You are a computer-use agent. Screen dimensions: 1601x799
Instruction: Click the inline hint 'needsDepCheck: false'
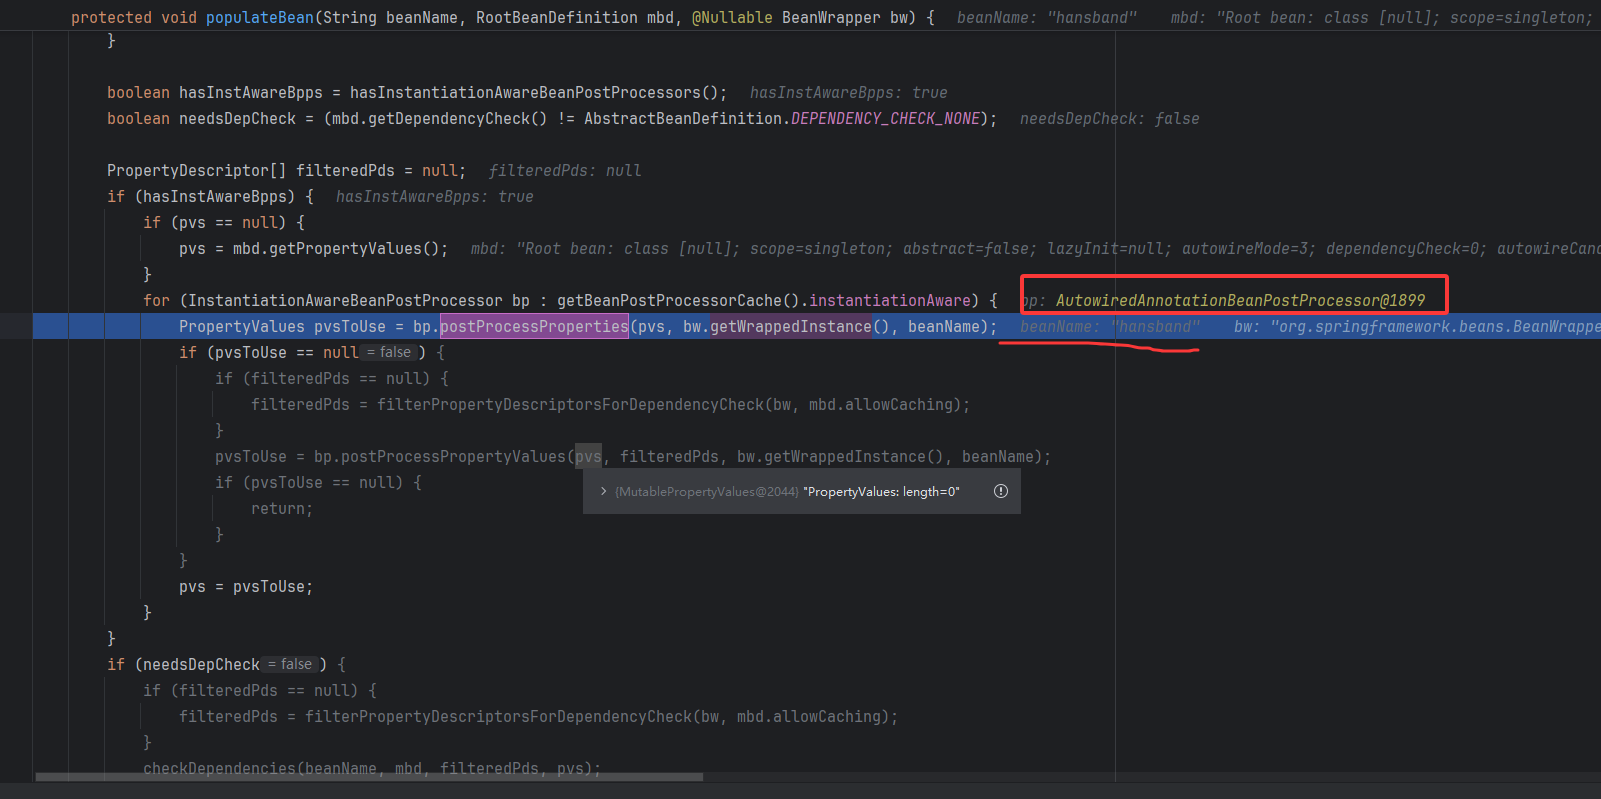click(1109, 119)
